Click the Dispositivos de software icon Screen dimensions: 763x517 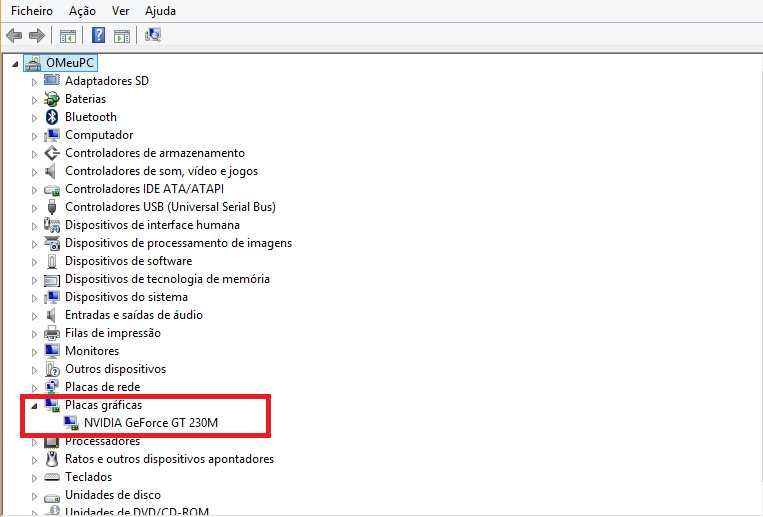coord(52,261)
